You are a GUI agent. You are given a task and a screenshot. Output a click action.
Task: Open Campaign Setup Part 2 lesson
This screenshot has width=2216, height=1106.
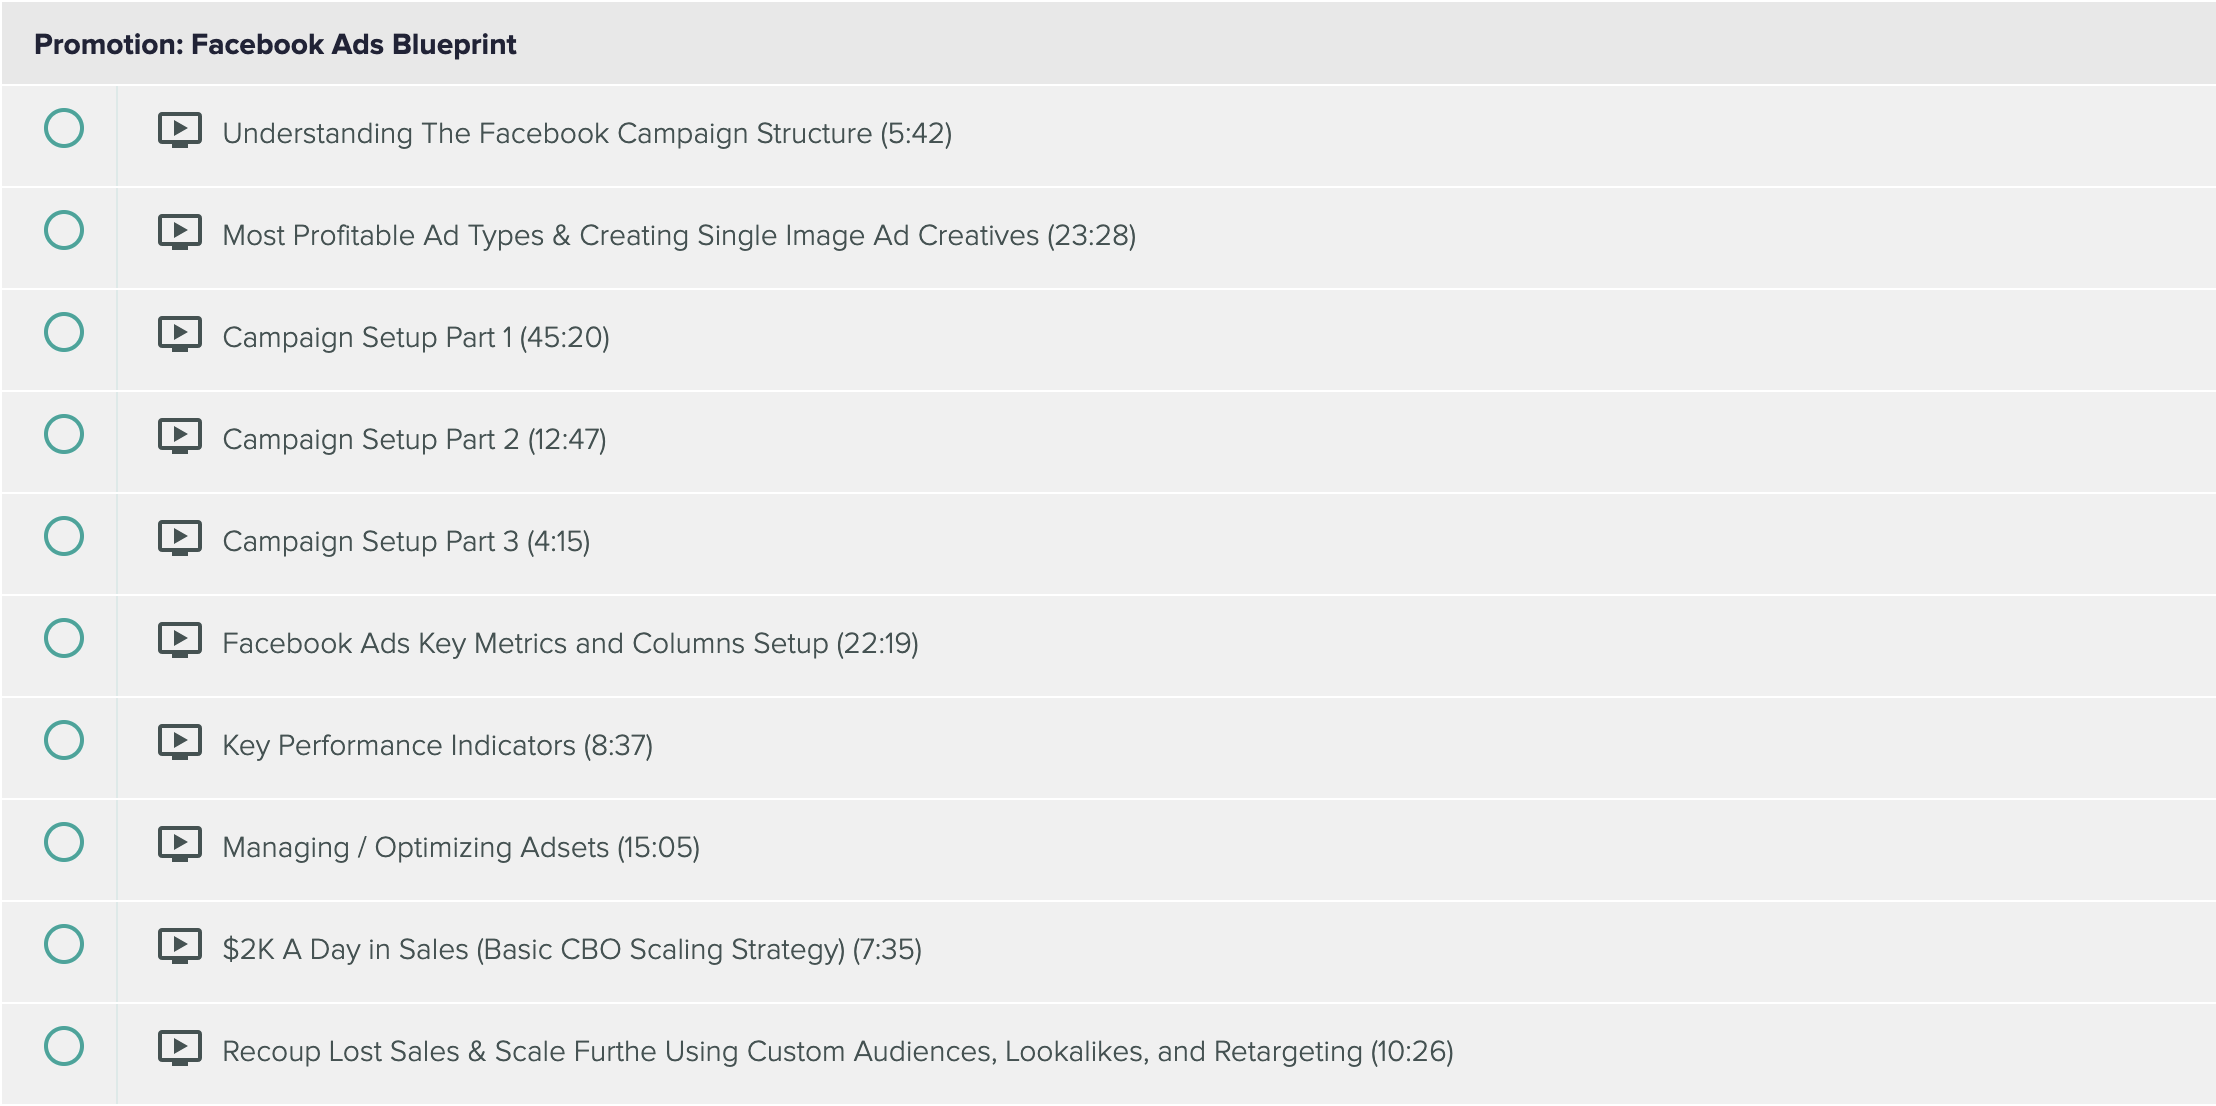[x=414, y=440]
